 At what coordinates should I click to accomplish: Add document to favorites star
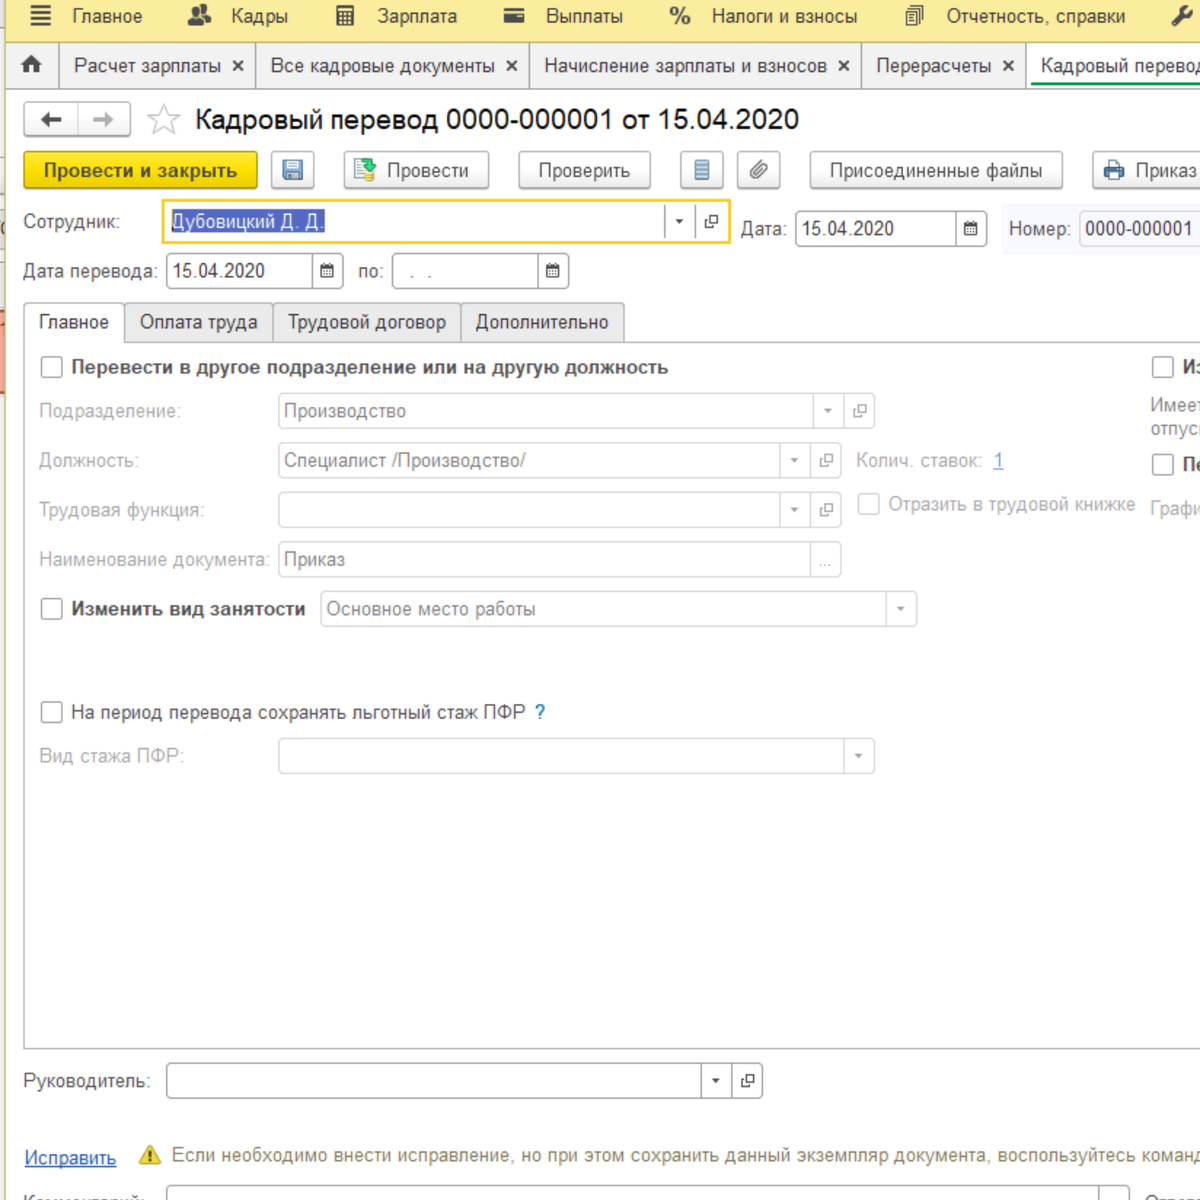[x=163, y=120]
